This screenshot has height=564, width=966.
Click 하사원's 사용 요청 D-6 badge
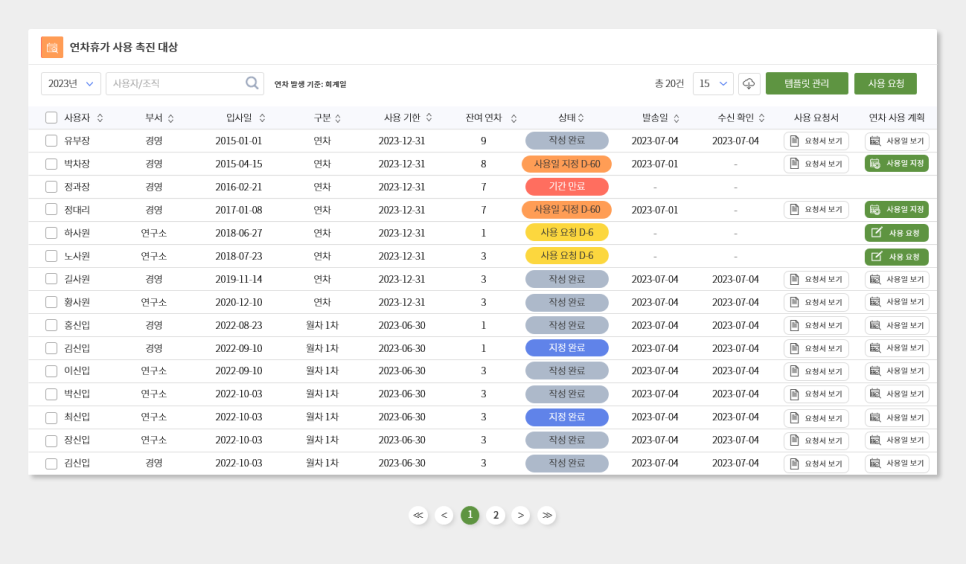click(567, 232)
